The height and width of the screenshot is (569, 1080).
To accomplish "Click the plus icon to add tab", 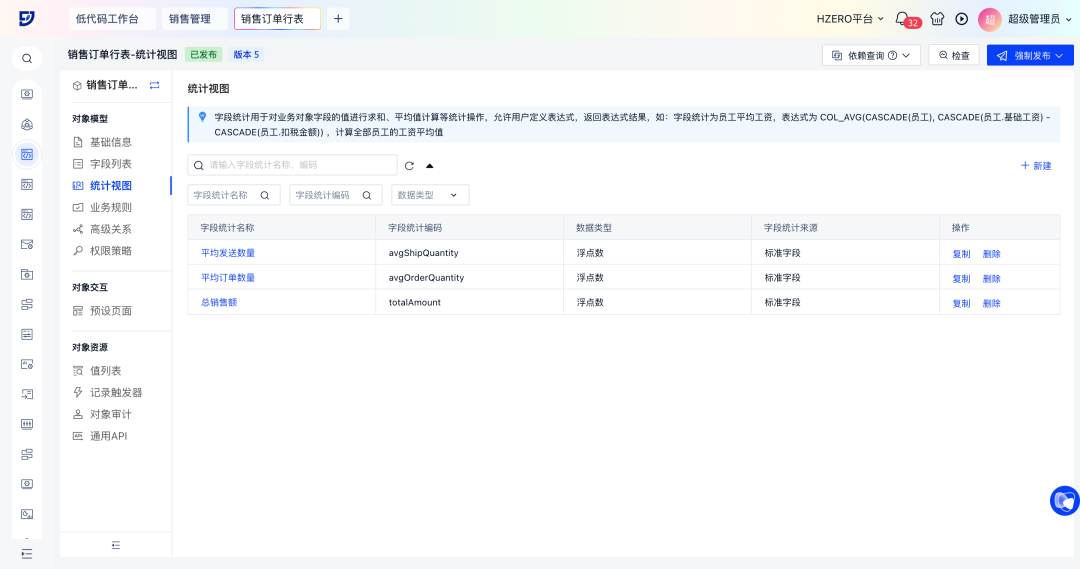I will [338, 19].
